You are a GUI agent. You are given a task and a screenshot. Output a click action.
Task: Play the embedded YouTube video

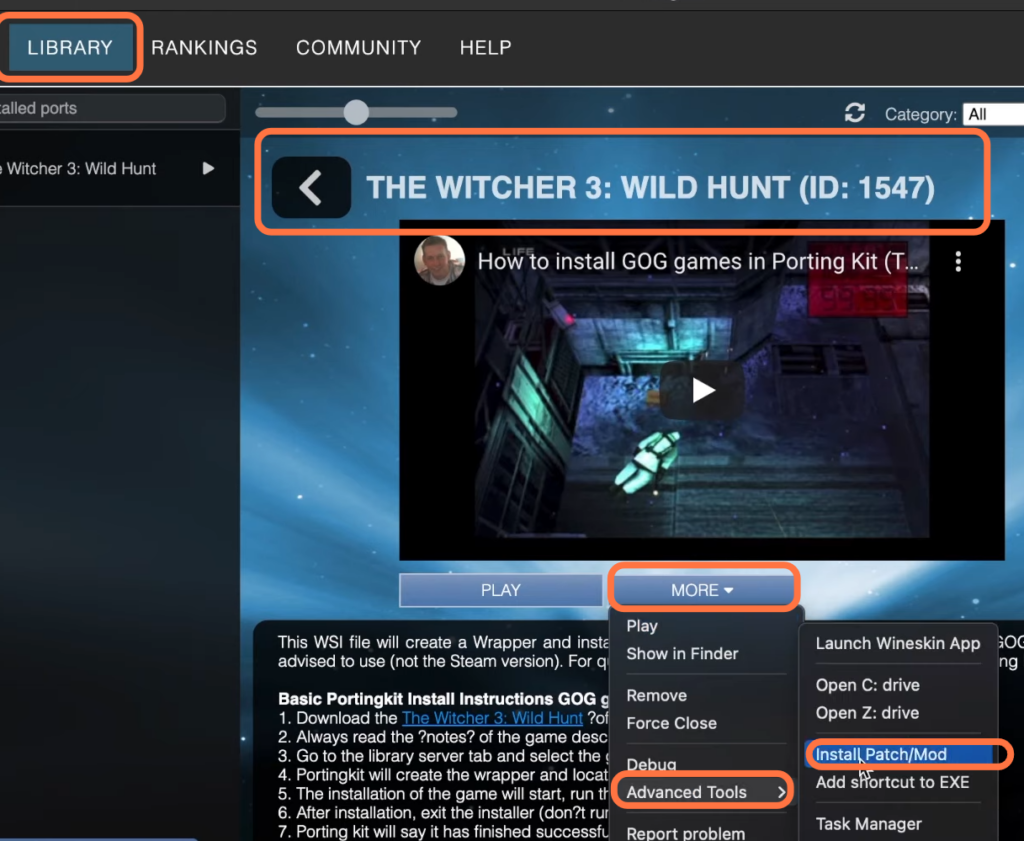703,390
